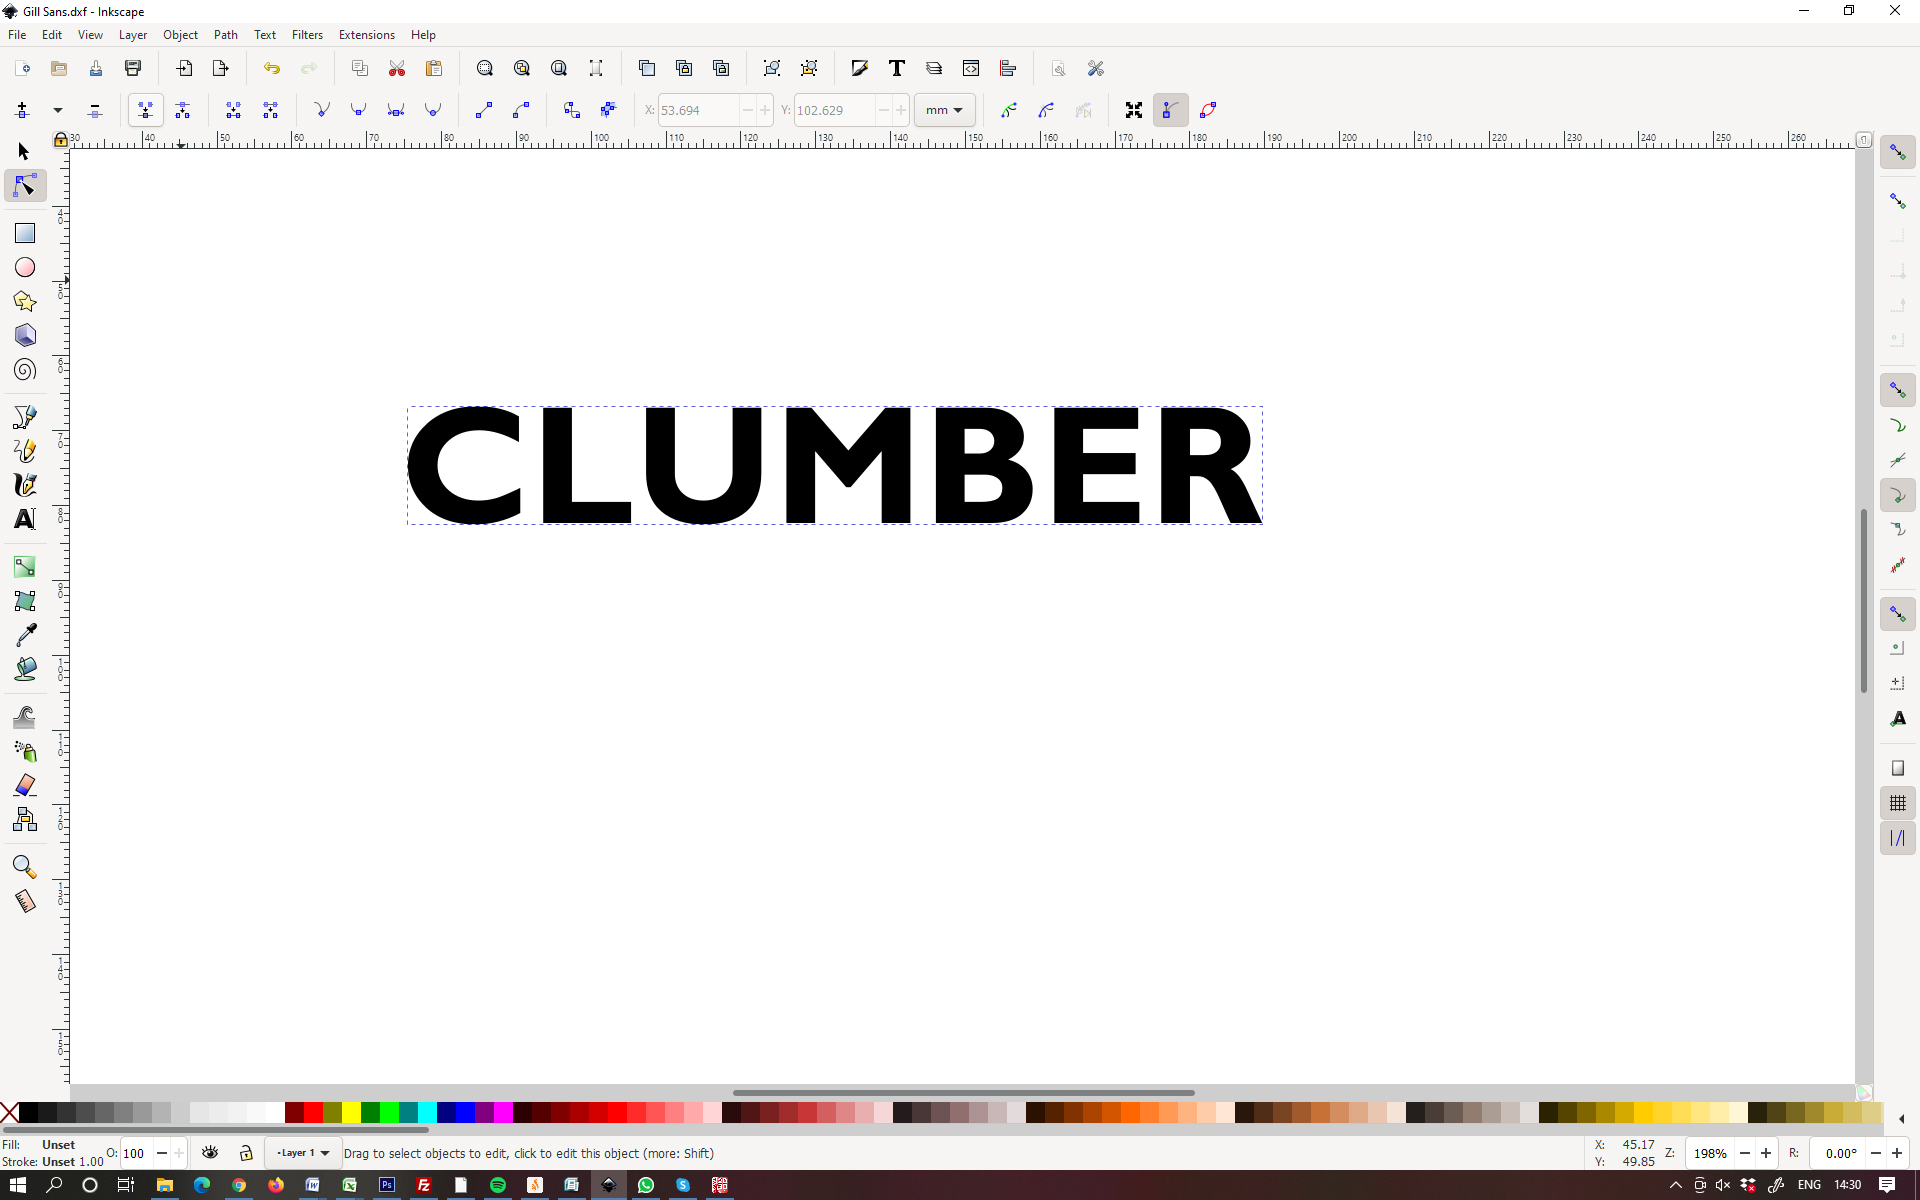
Task: Toggle grid snapping in snap bar
Action: tap(1897, 803)
